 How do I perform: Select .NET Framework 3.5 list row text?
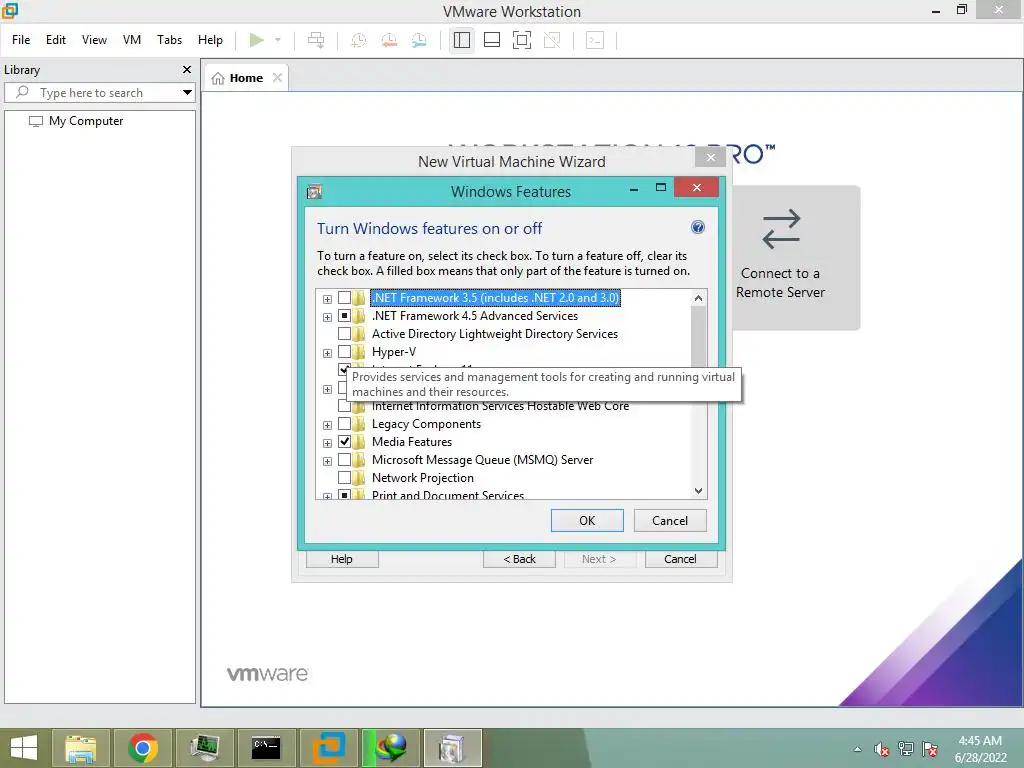[496, 298]
